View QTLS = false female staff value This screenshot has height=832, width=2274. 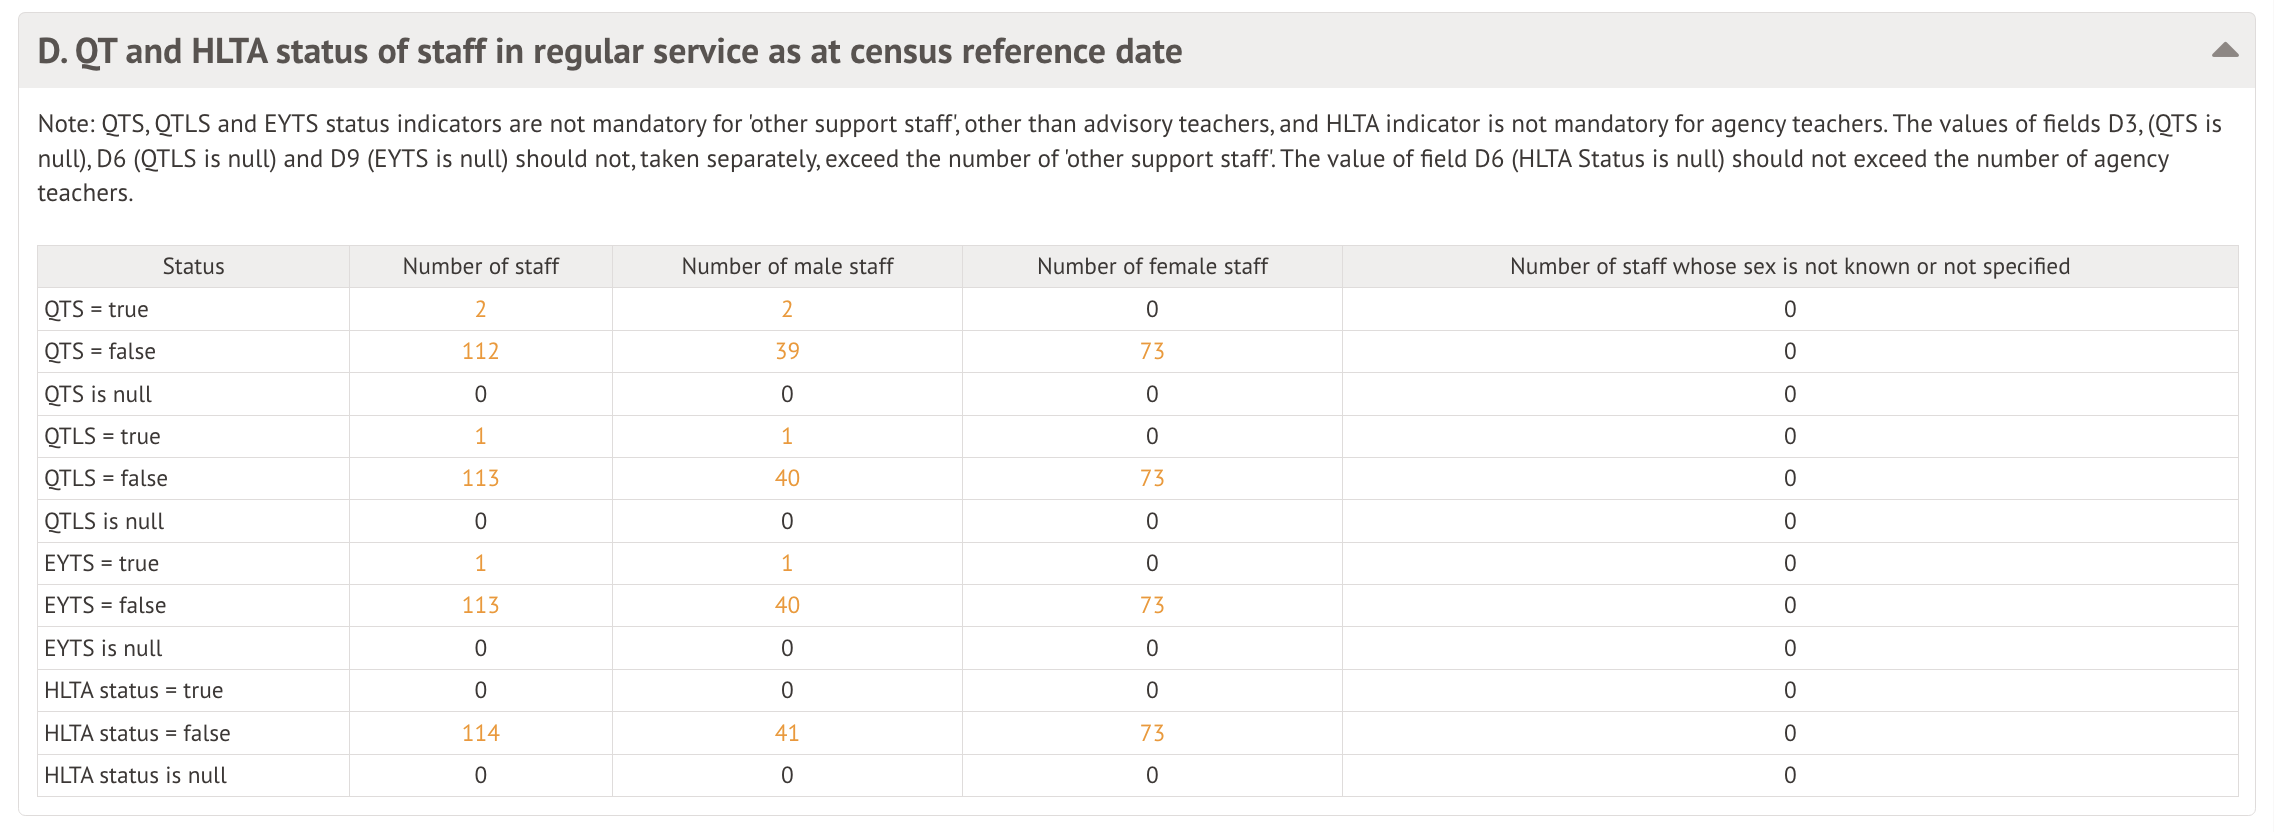tap(1152, 478)
